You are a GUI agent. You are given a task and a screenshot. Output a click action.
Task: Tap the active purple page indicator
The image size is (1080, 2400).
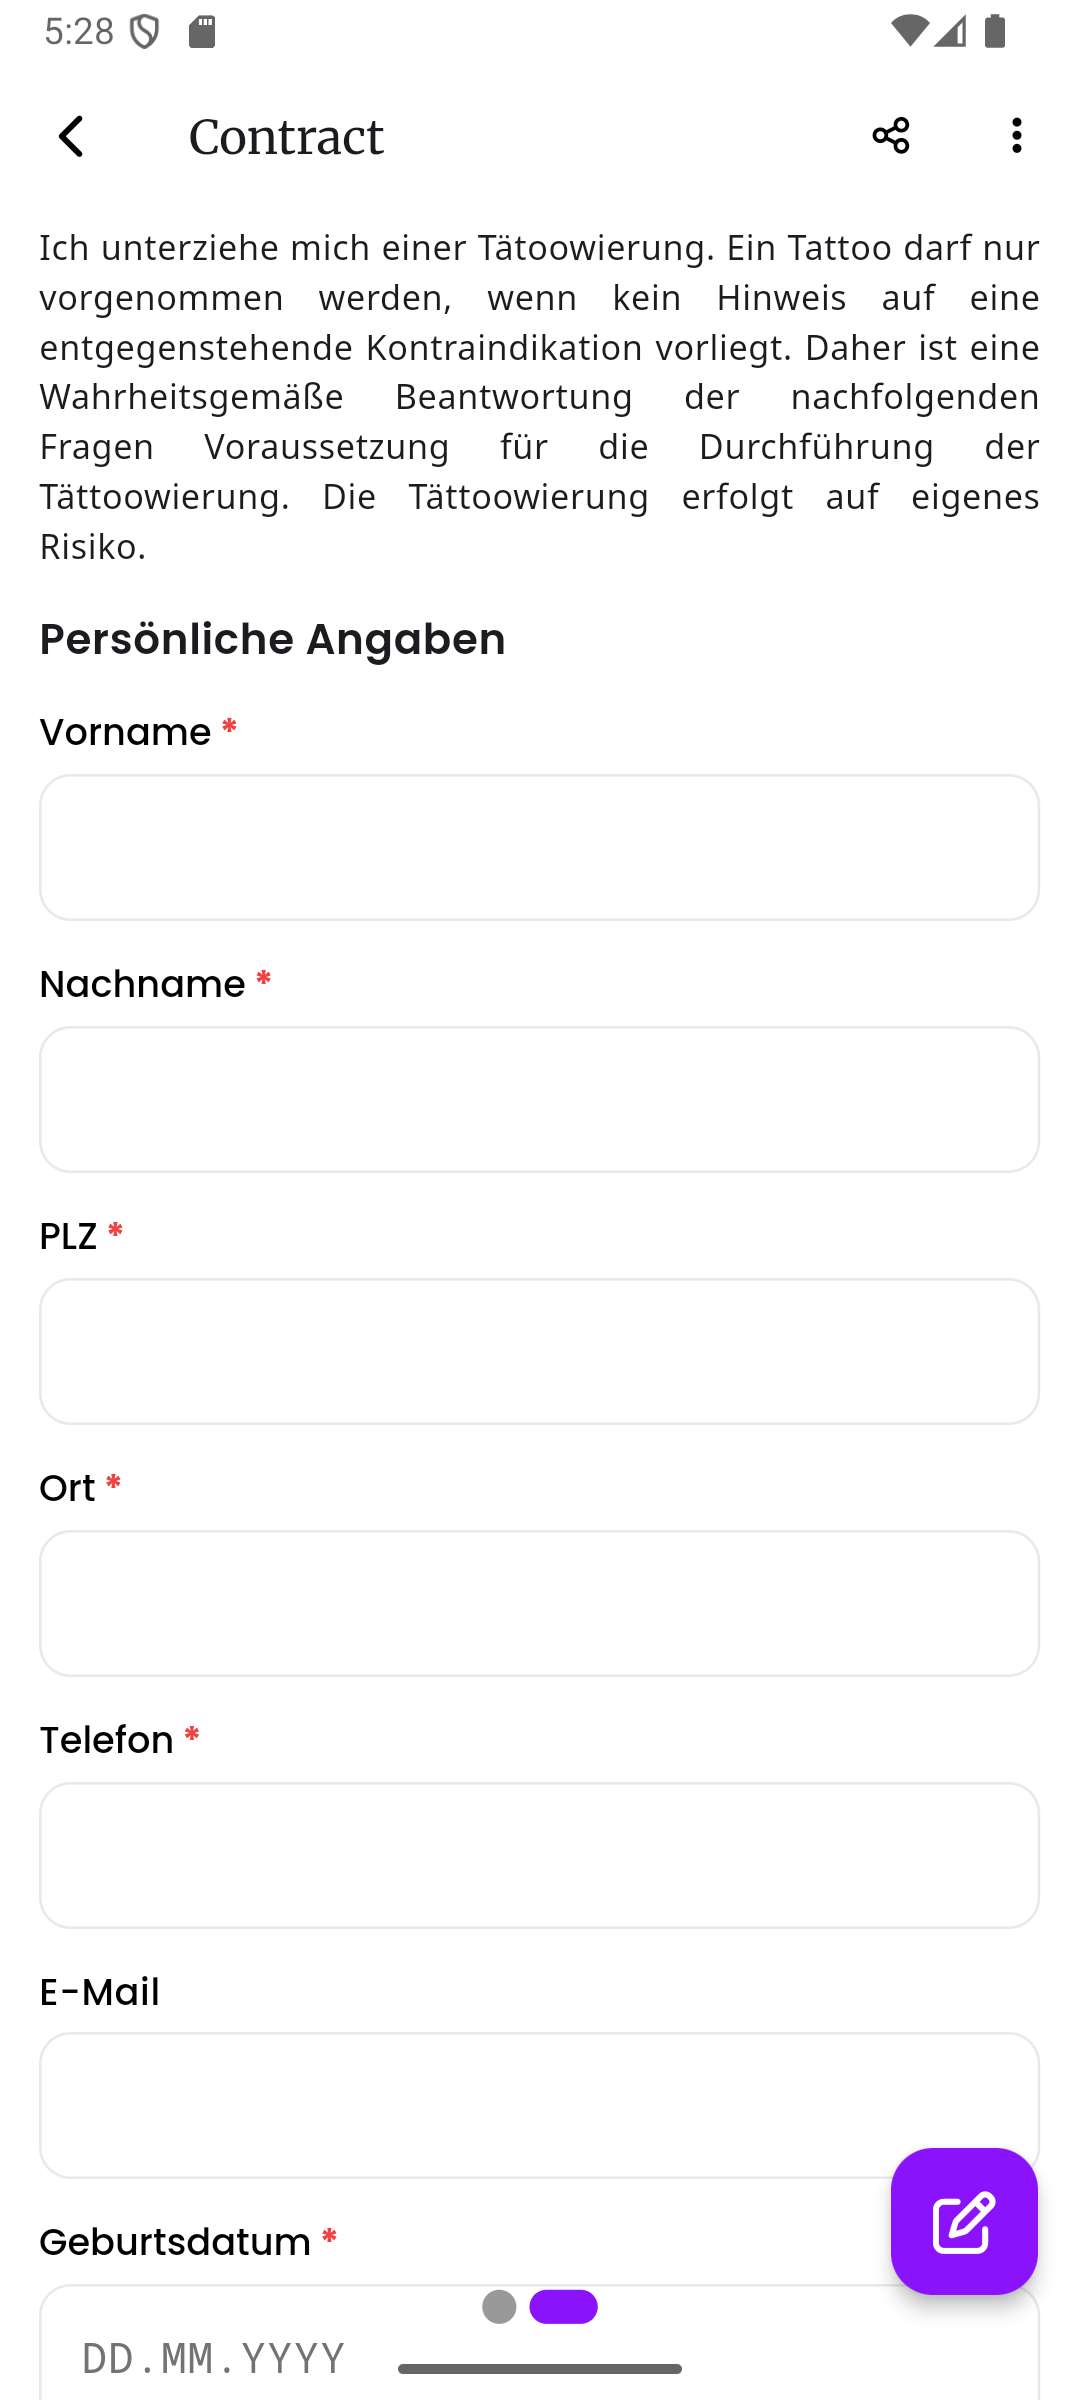pos(564,2307)
